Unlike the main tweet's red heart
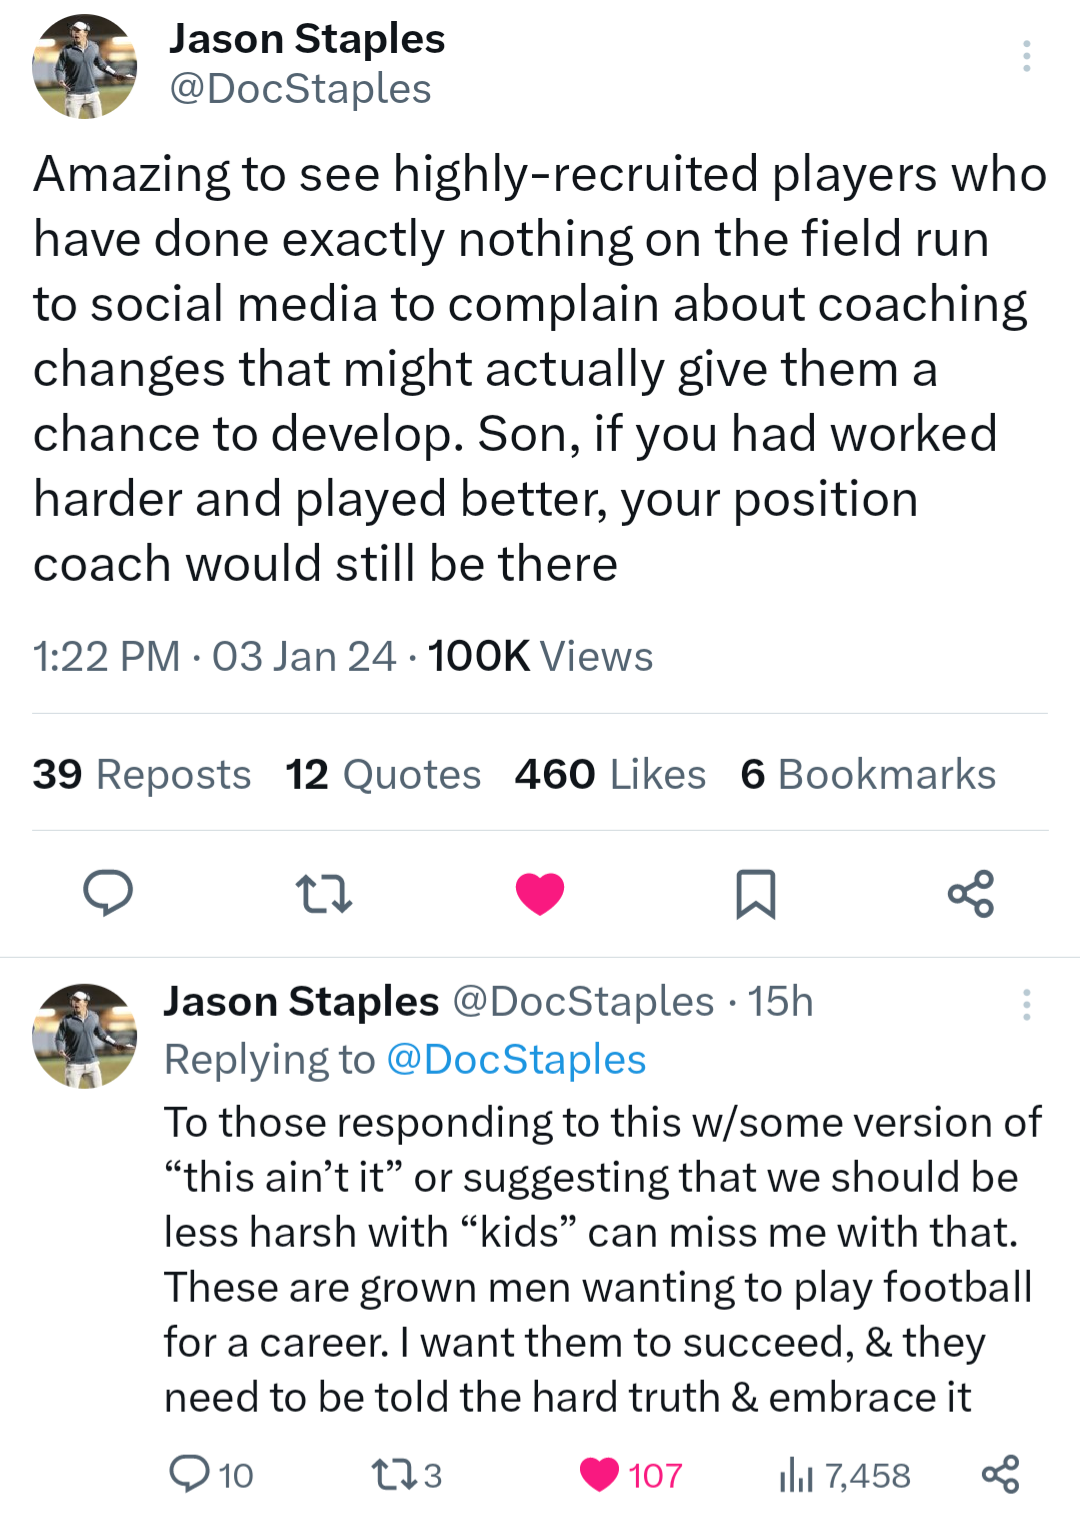This screenshot has width=1080, height=1526. (540, 895)
